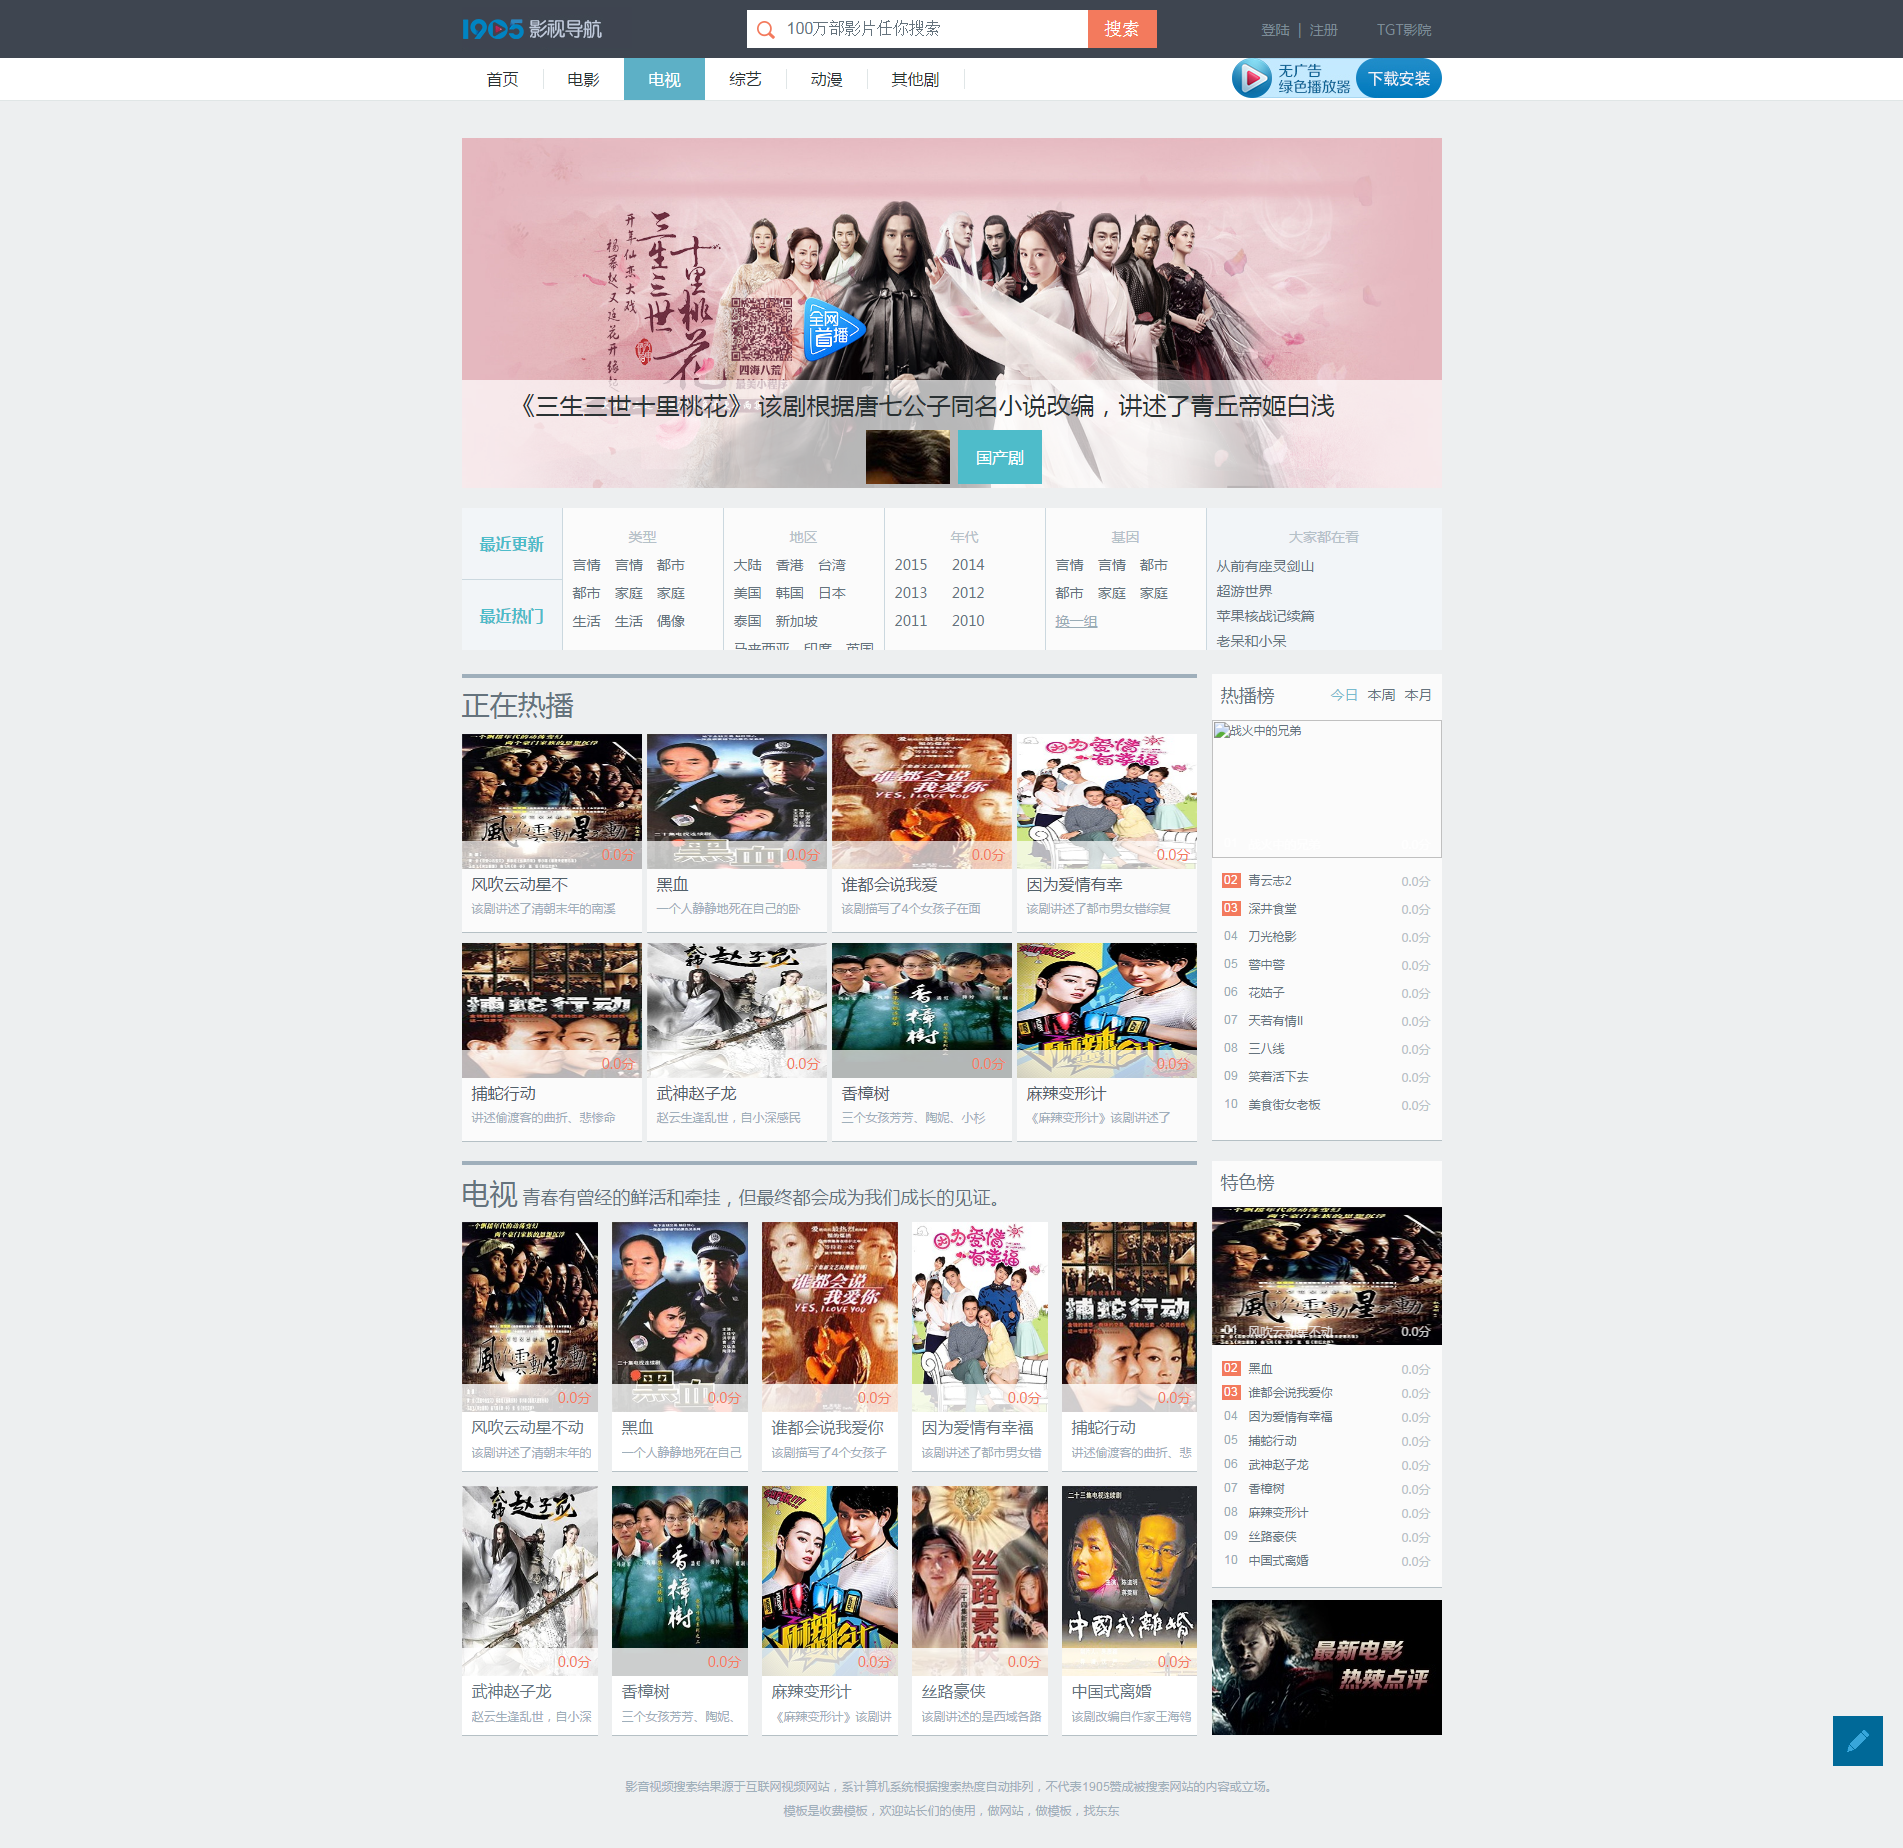Click the search magnifier icon

click(766, 30)
